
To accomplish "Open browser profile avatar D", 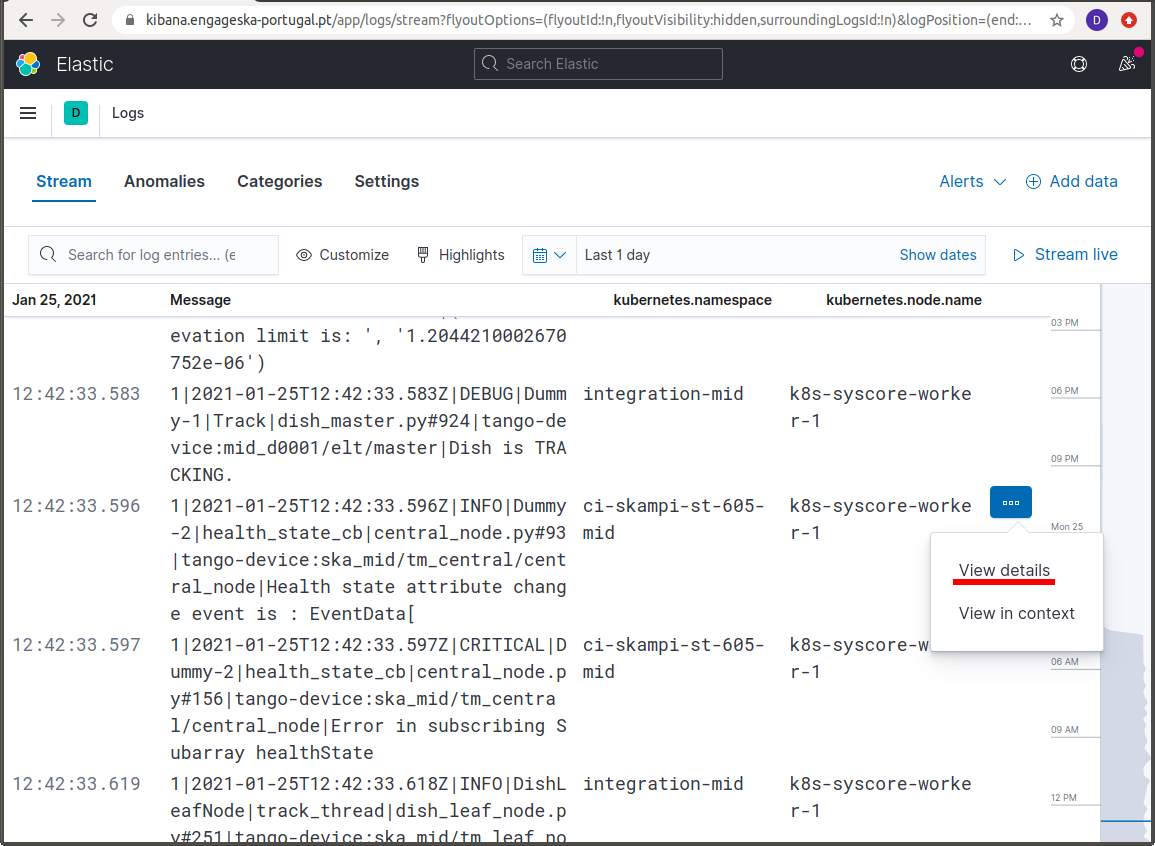I will coord(1096,20).
